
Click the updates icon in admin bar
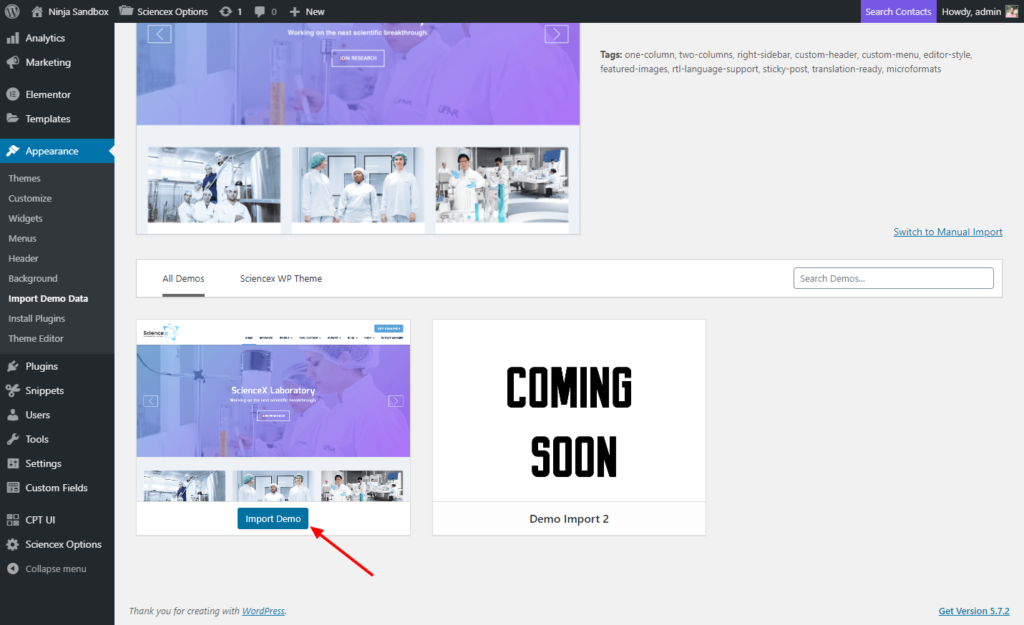click(x=226, y=11)
